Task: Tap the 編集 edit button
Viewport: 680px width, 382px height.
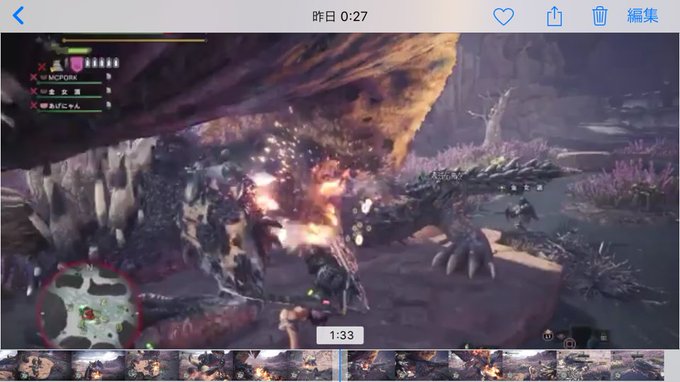Action: click(x=643, y=16)
